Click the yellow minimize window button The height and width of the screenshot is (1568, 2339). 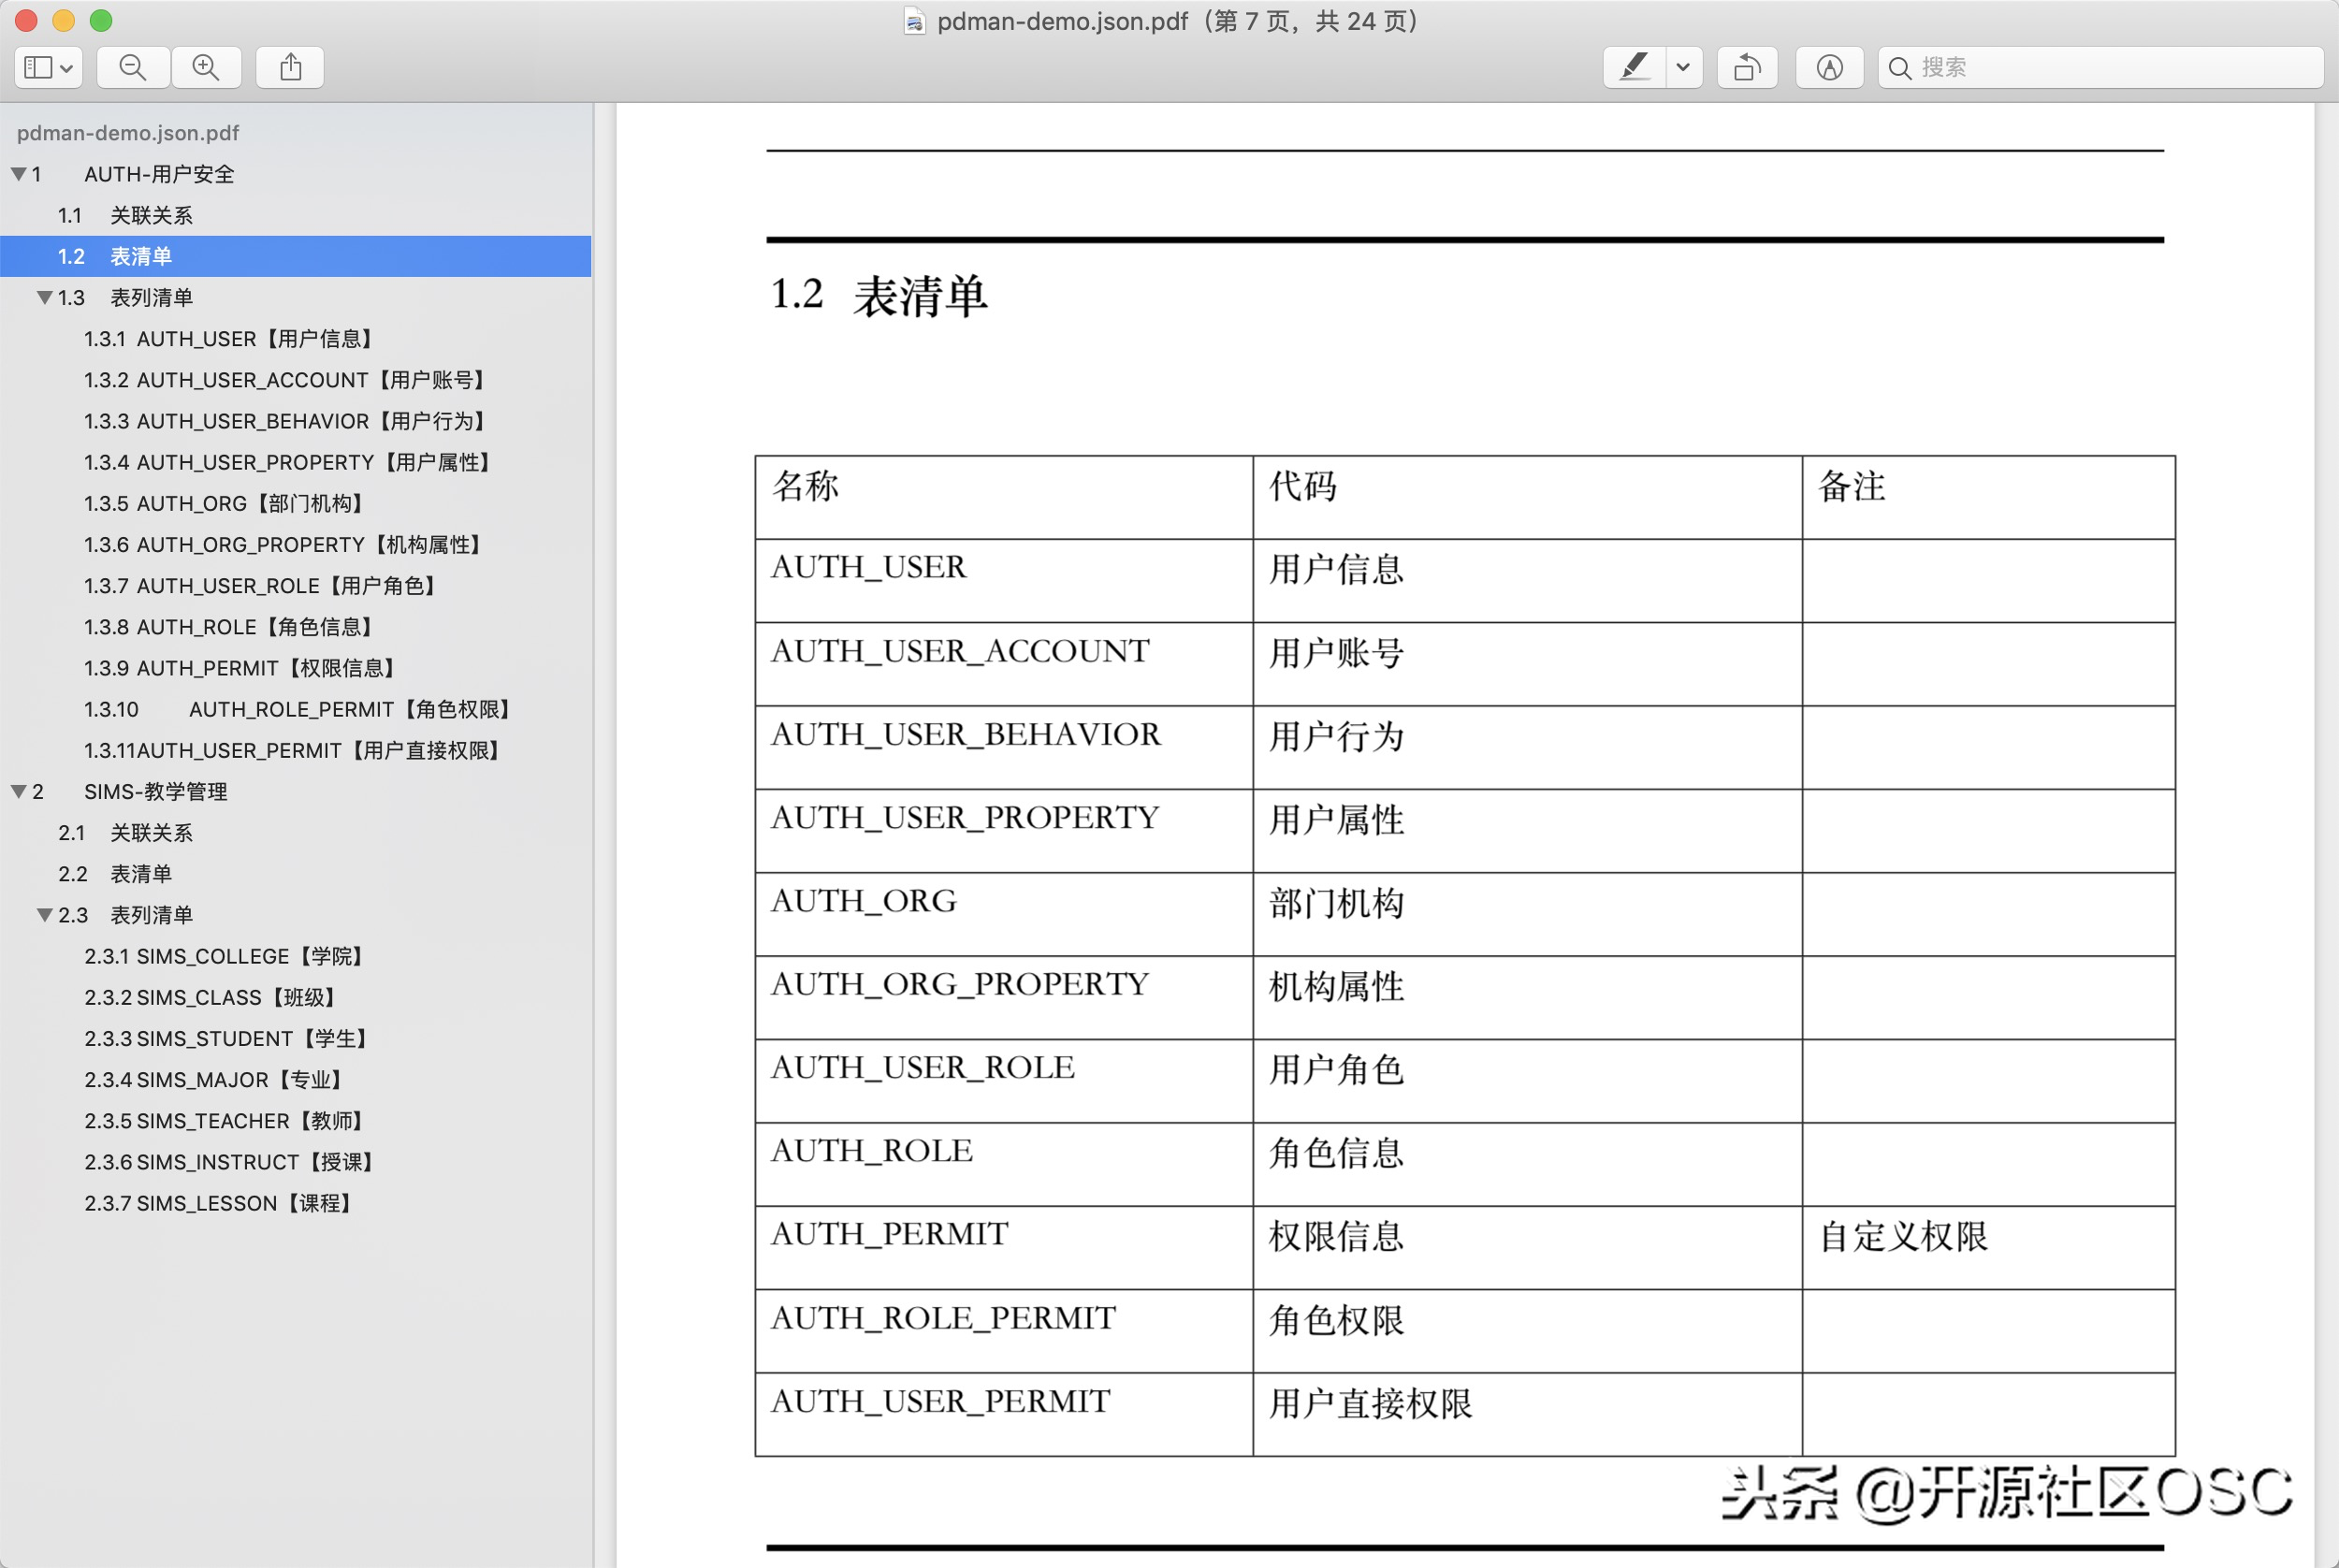pos(63,20)
